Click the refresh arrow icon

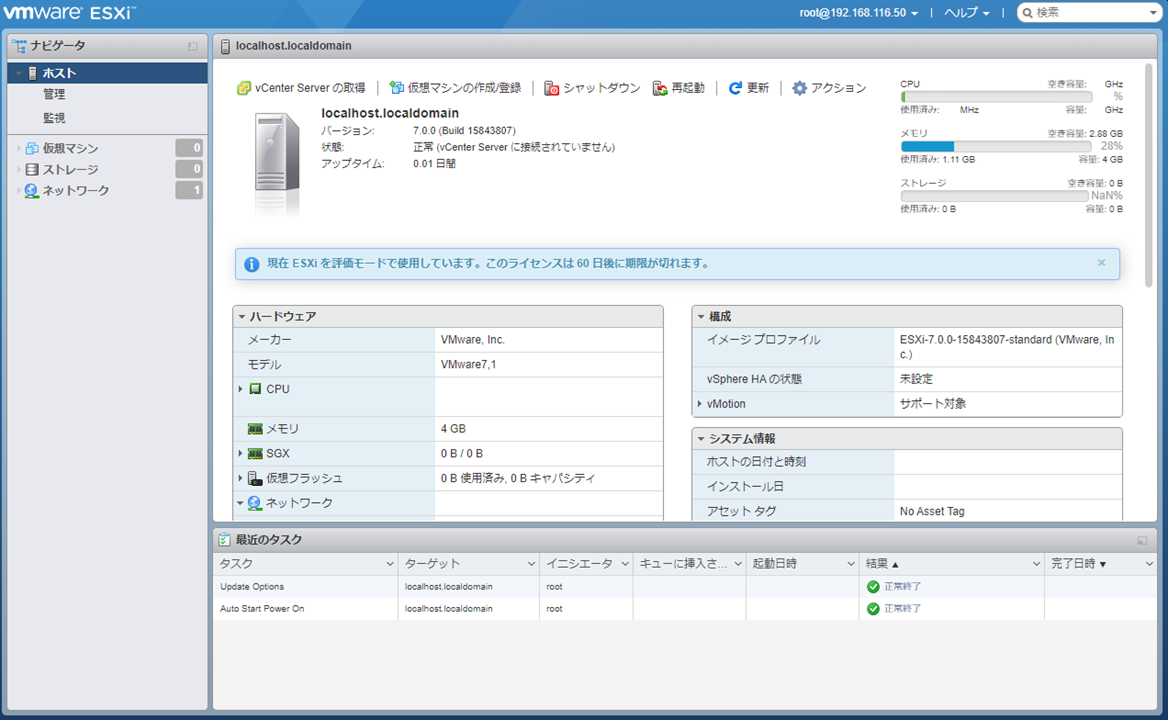point(735,88)
